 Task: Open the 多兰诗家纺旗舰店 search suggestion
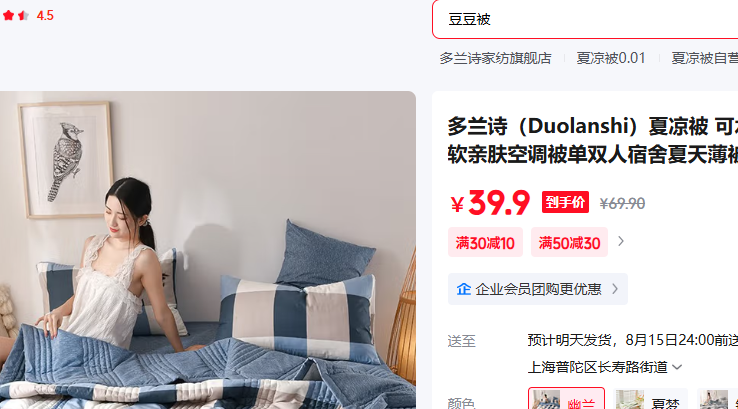(x=495, y=58)
